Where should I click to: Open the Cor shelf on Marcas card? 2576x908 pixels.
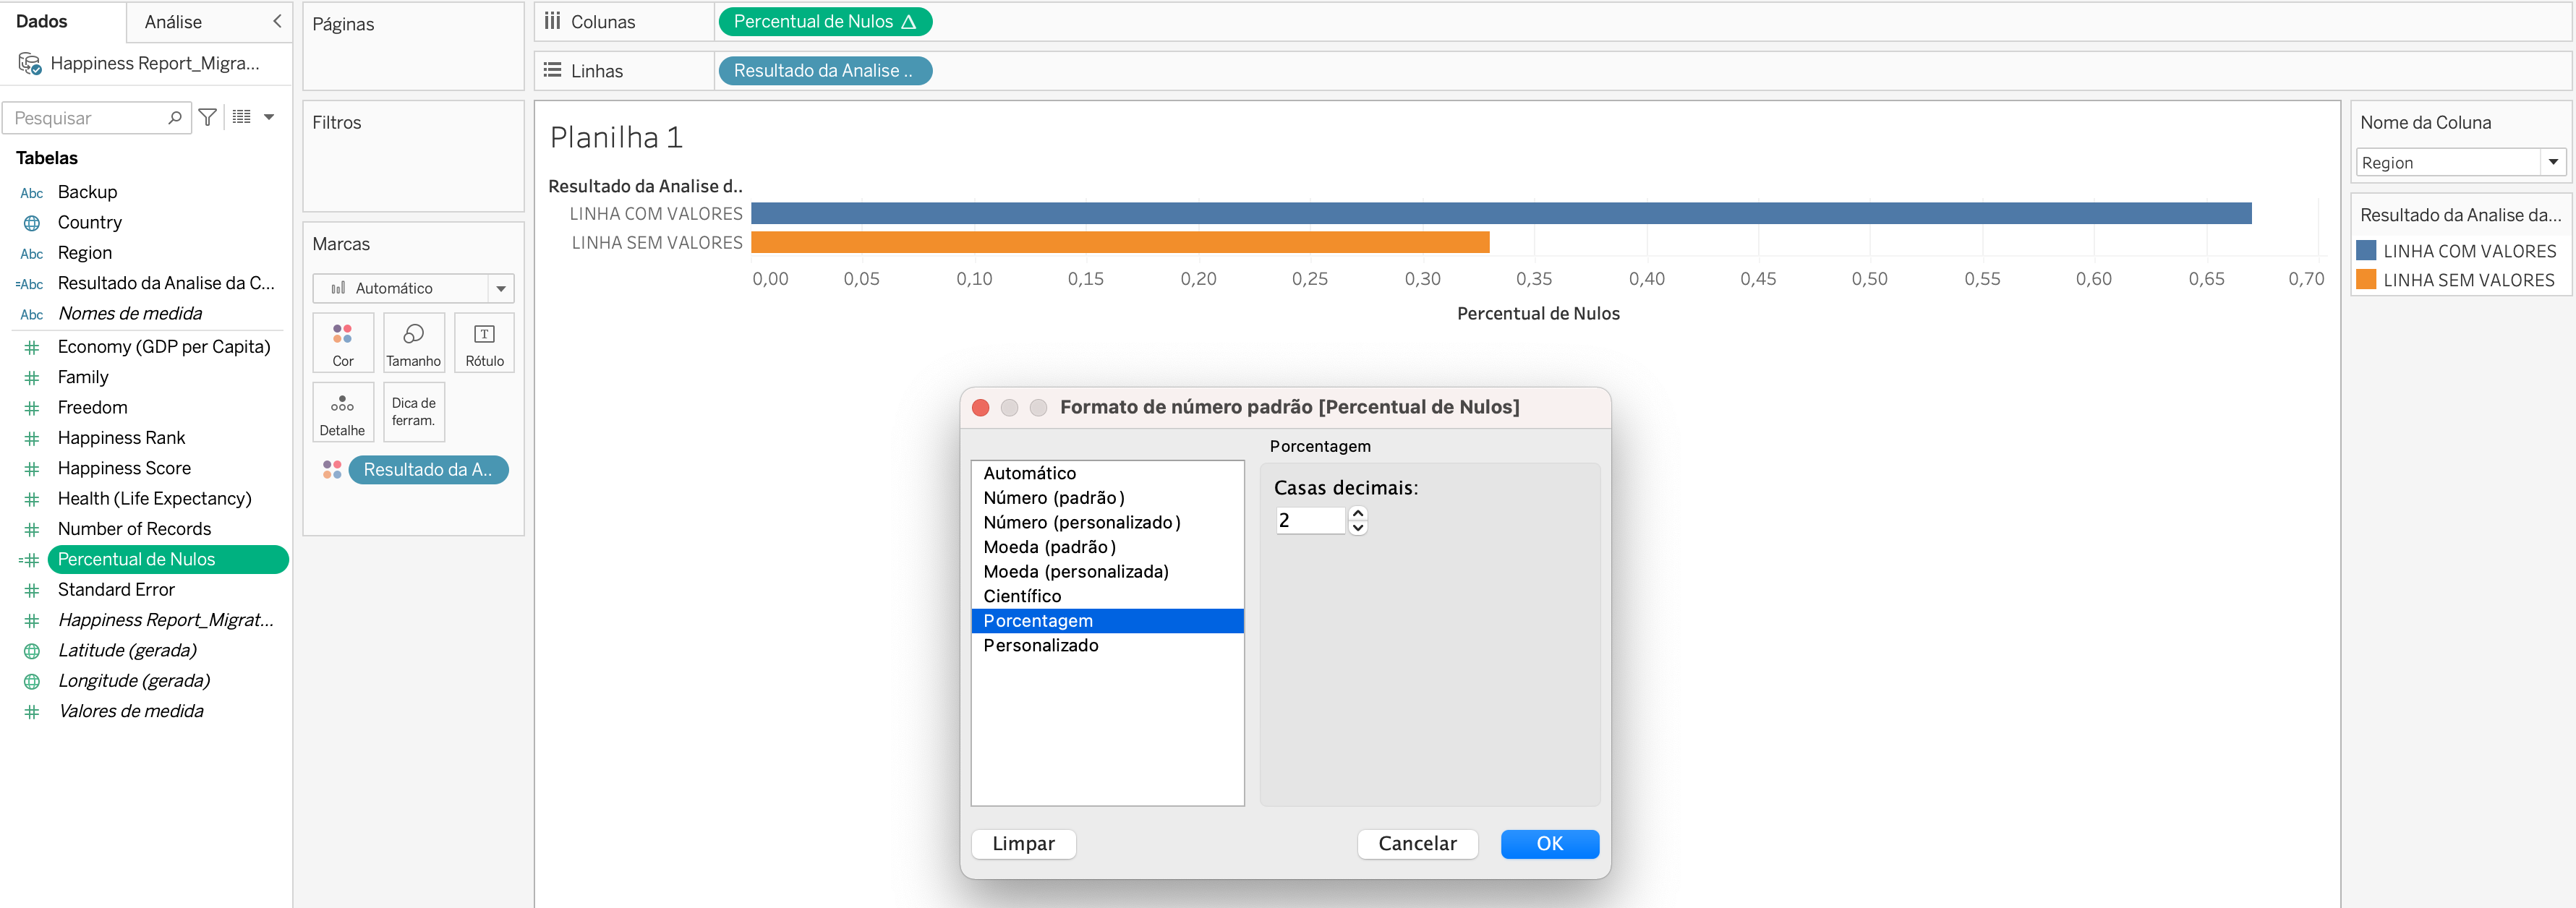coord(342,342)
